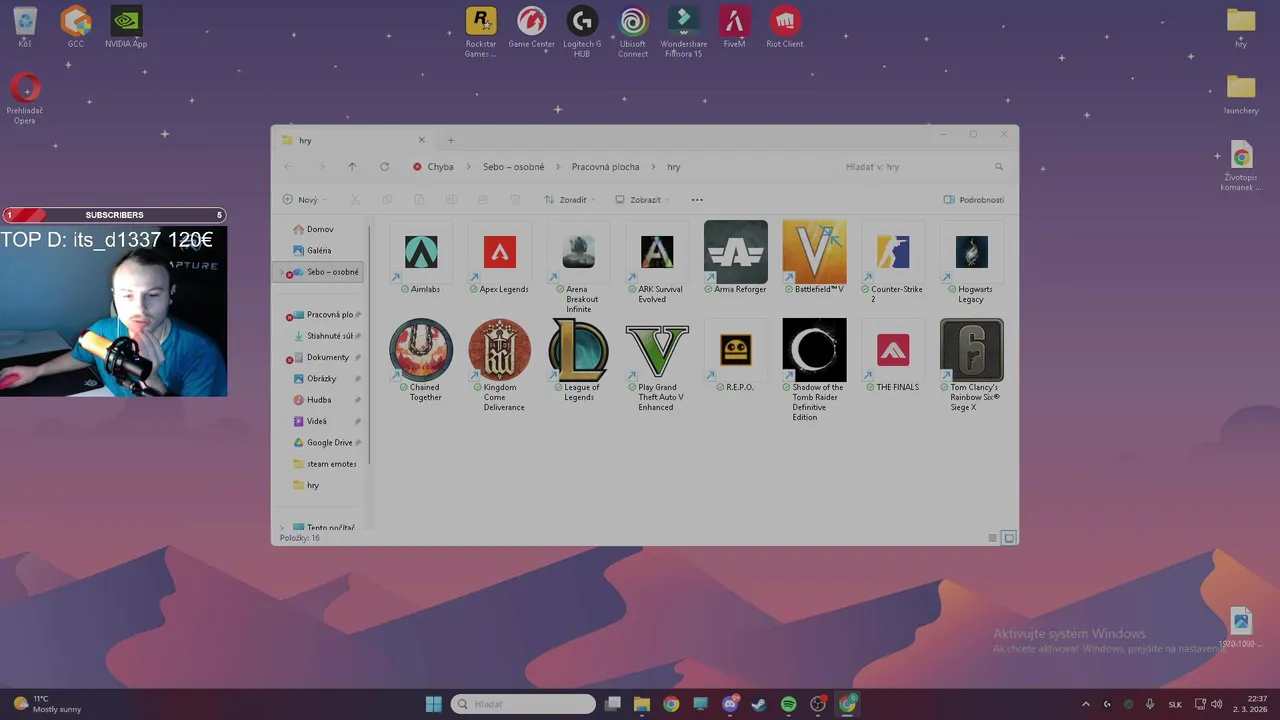Viewport: 1280px width, 720px height.
Task: Open Game Center desktop icon
Action: 531,27
